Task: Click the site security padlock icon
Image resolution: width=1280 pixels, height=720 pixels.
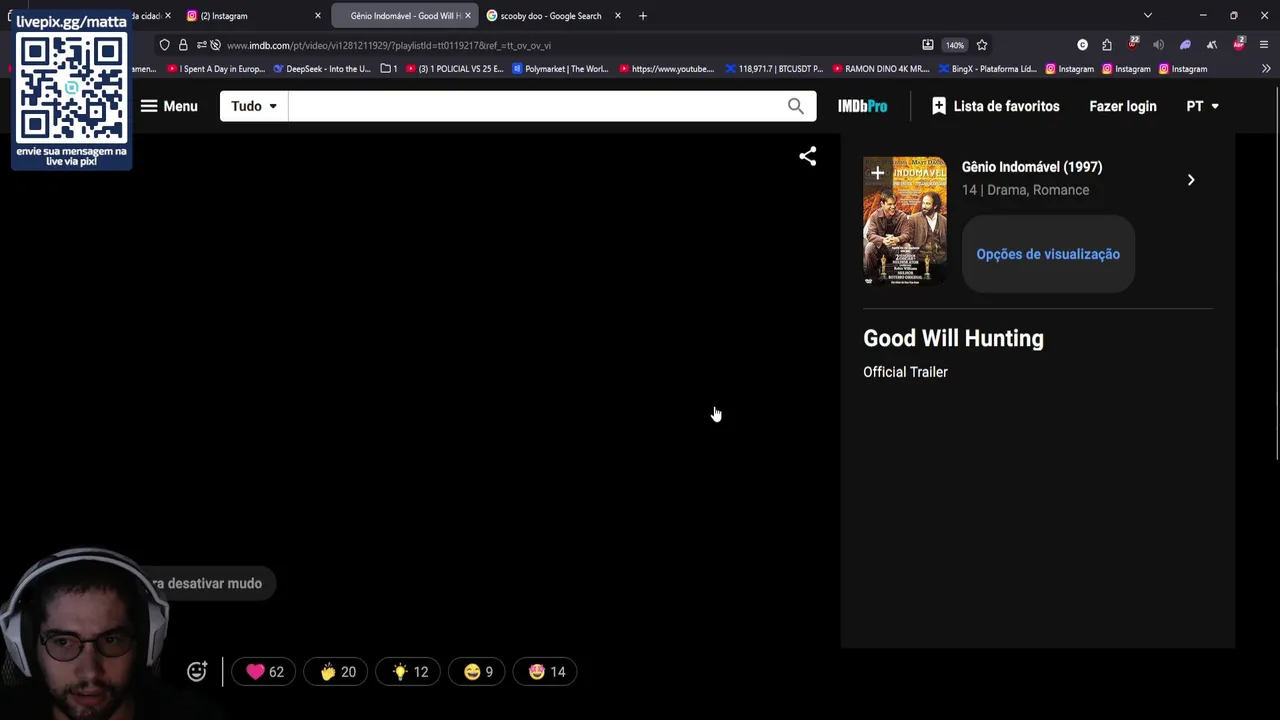Action: pyautogui.click(x=183, y=45)
